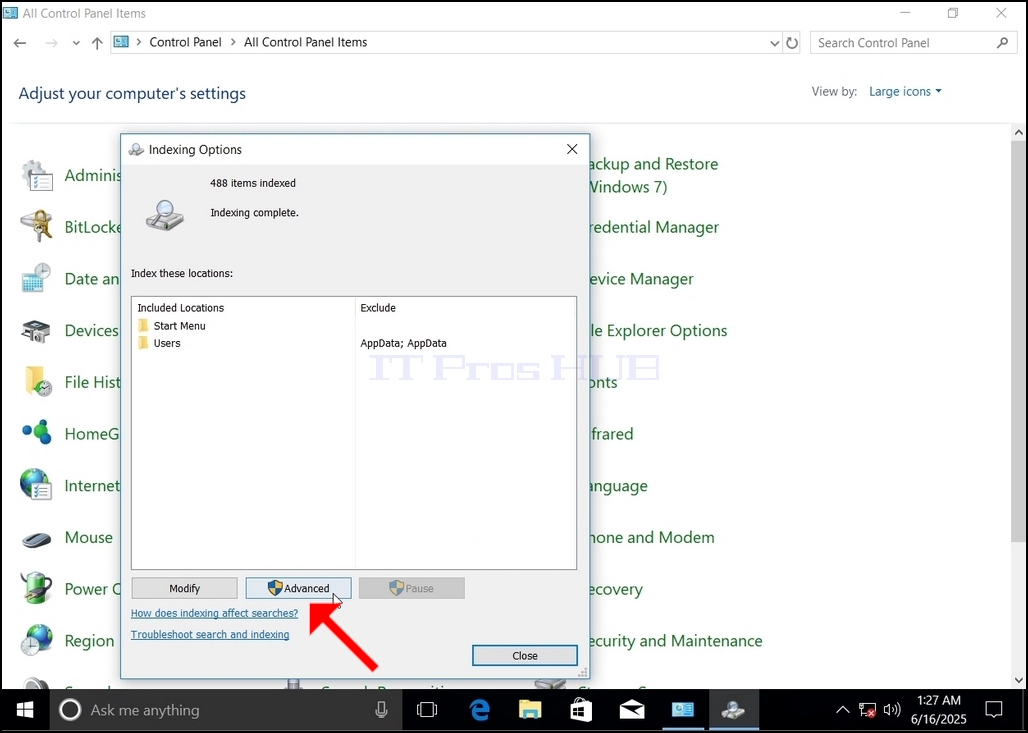This screenshot has height=733, width=1028.
Task: Expand the address bar history dropdown
Action: point(774,43)
